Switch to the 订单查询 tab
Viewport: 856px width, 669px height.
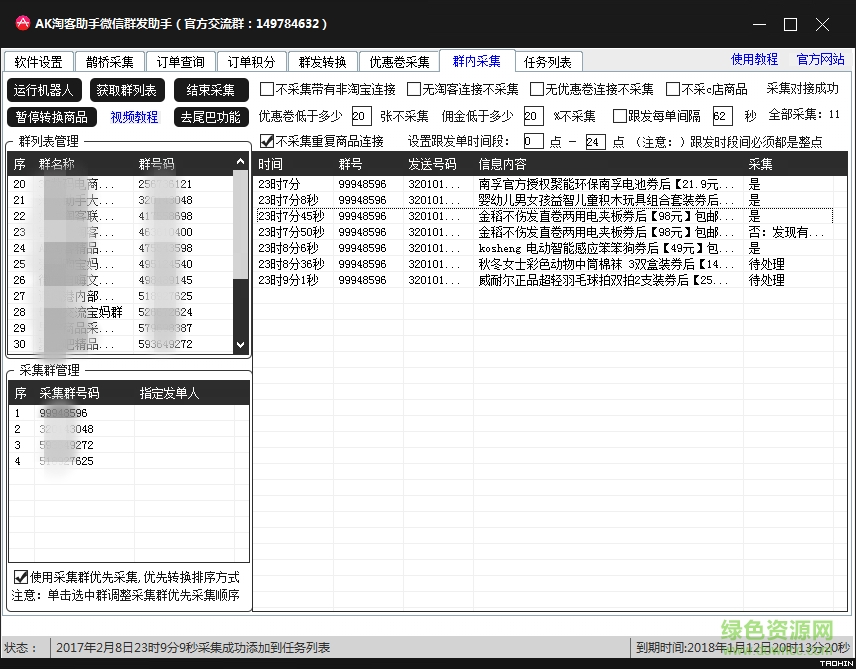(x=180, y=61)
